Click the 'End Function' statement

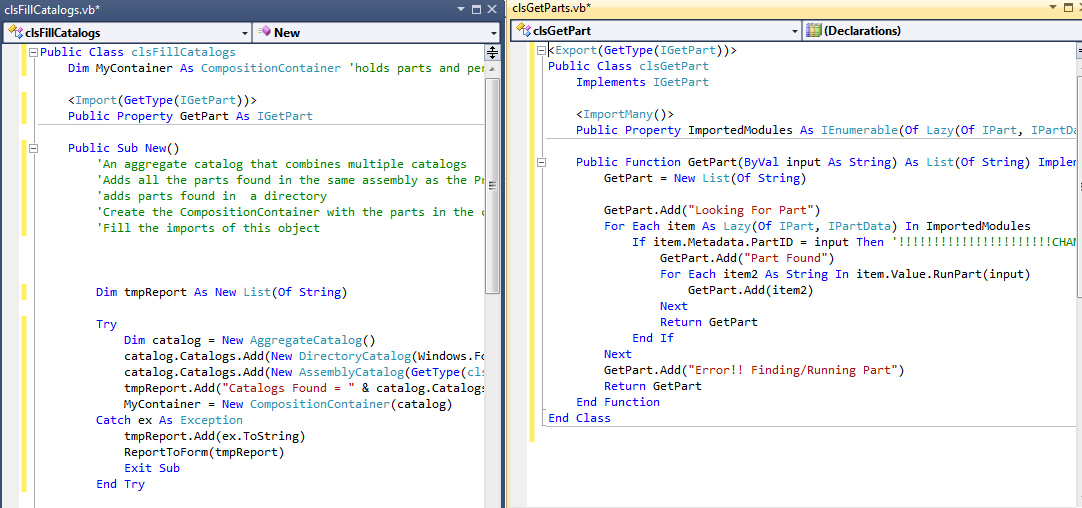click(618, 402)
